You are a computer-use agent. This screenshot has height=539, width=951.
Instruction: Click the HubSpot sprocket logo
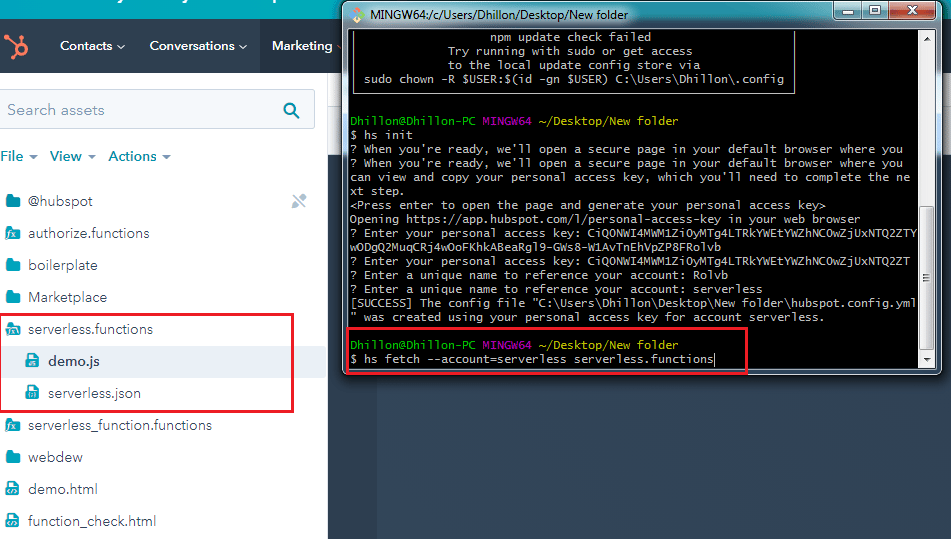pos(16,46)
